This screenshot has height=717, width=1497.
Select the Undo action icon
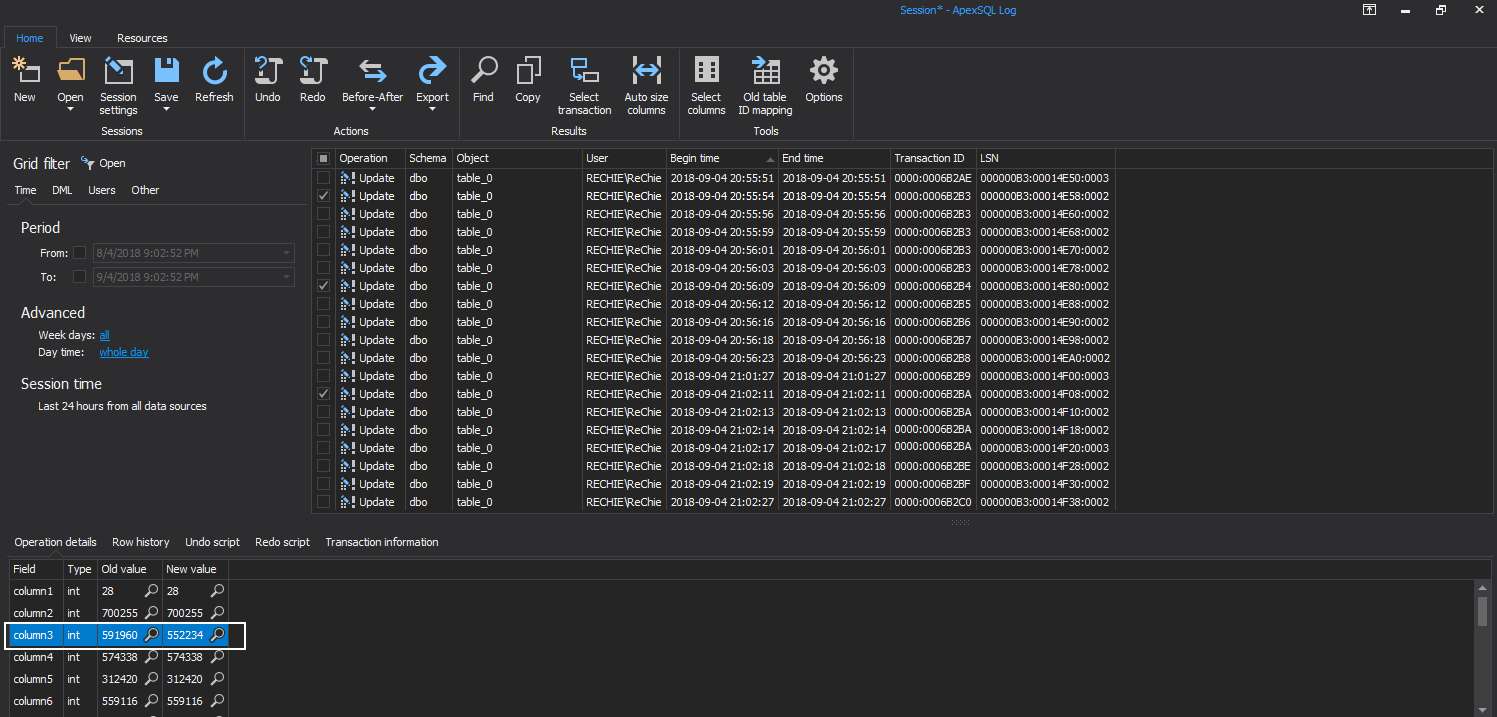[267, 70]
